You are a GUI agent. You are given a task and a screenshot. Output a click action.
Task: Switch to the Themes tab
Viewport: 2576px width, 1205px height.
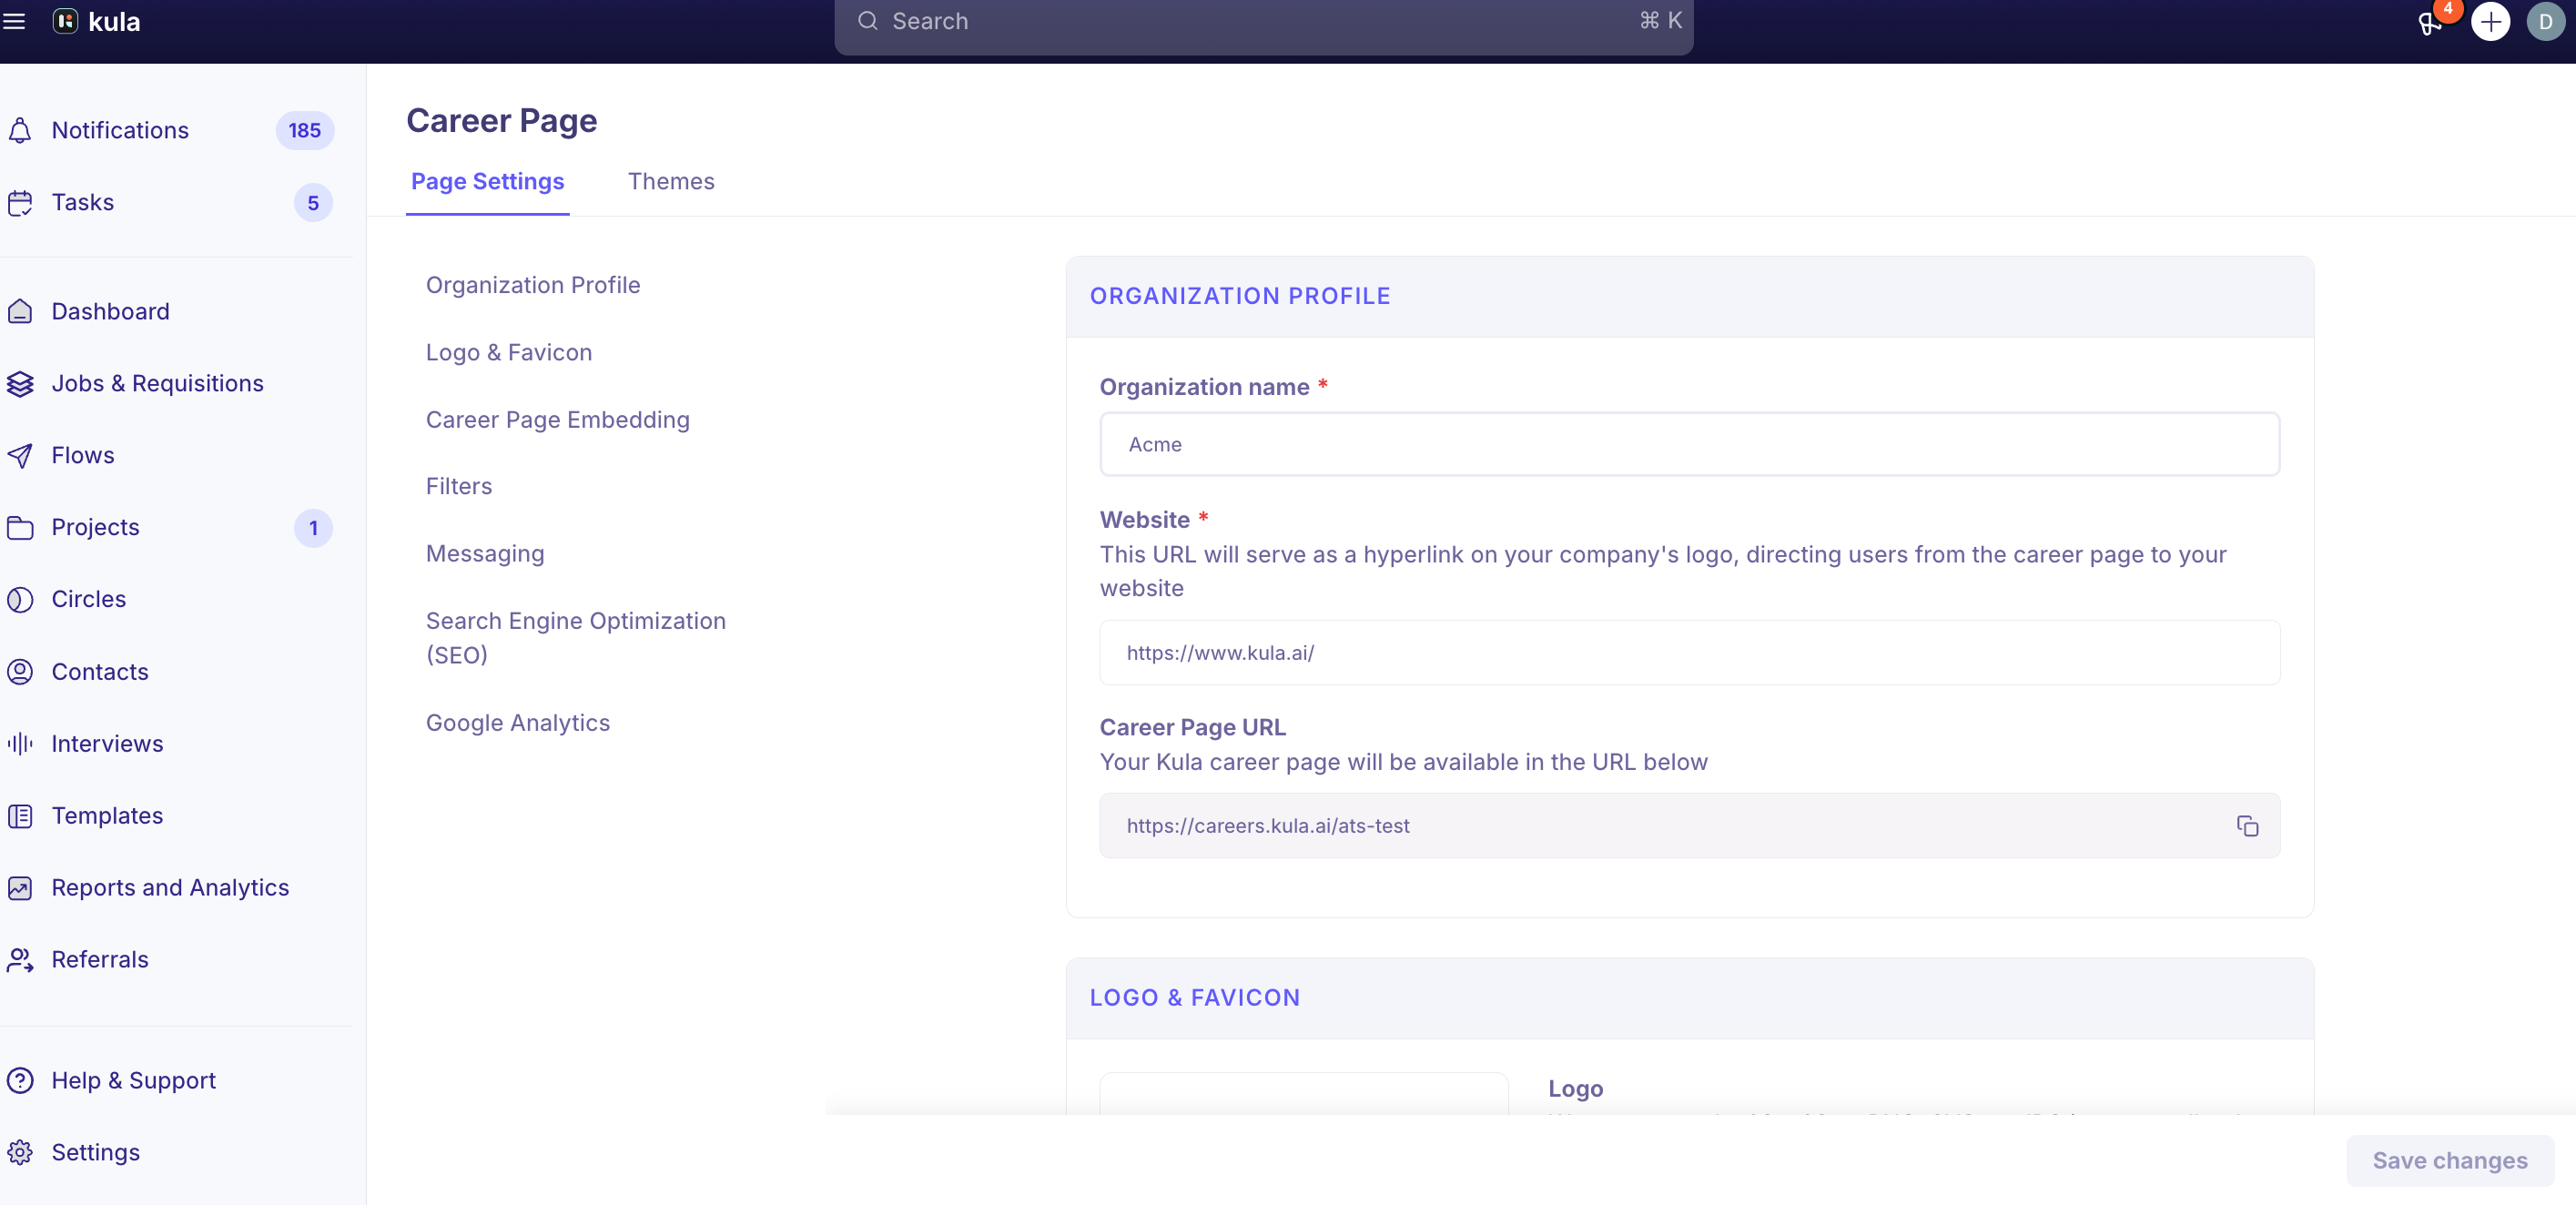[671, 181]
